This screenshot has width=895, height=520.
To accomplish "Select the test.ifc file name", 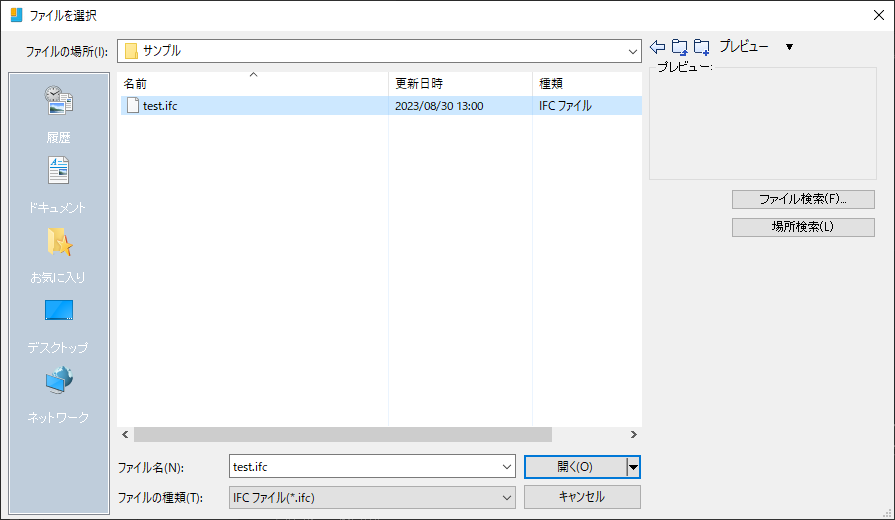I will [x=160, y=106].
